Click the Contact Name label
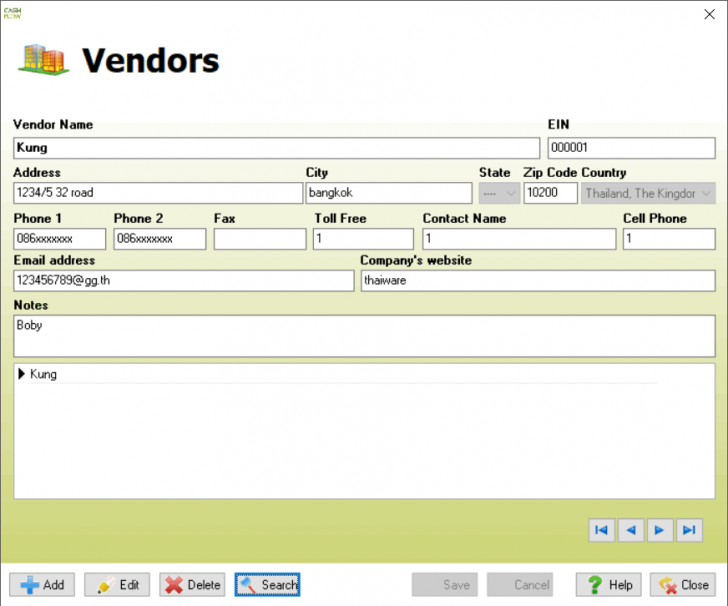 464,218
